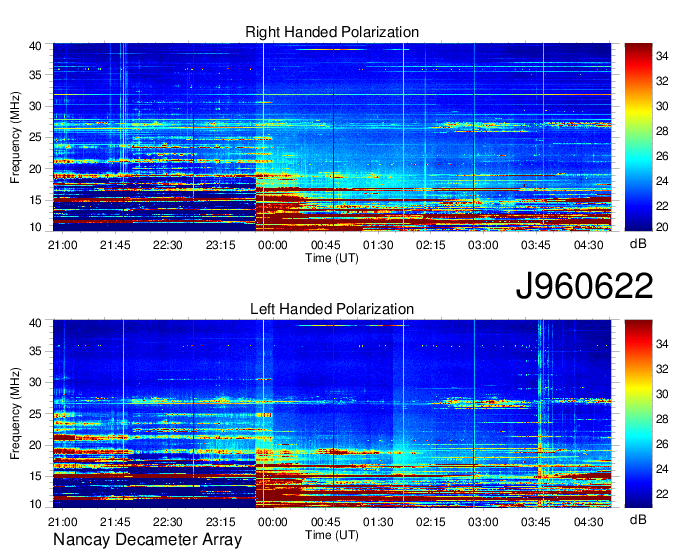The height and width of the screenshot is (552, 680).
Task: Click the 21:00 tick label under Left Handed plot
Action: (x=62, y=522)
